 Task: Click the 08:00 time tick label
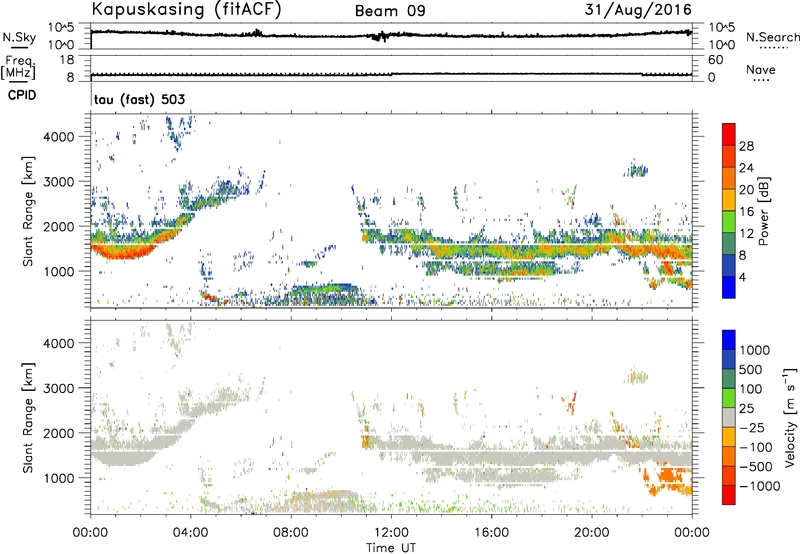tap(291, 533)
